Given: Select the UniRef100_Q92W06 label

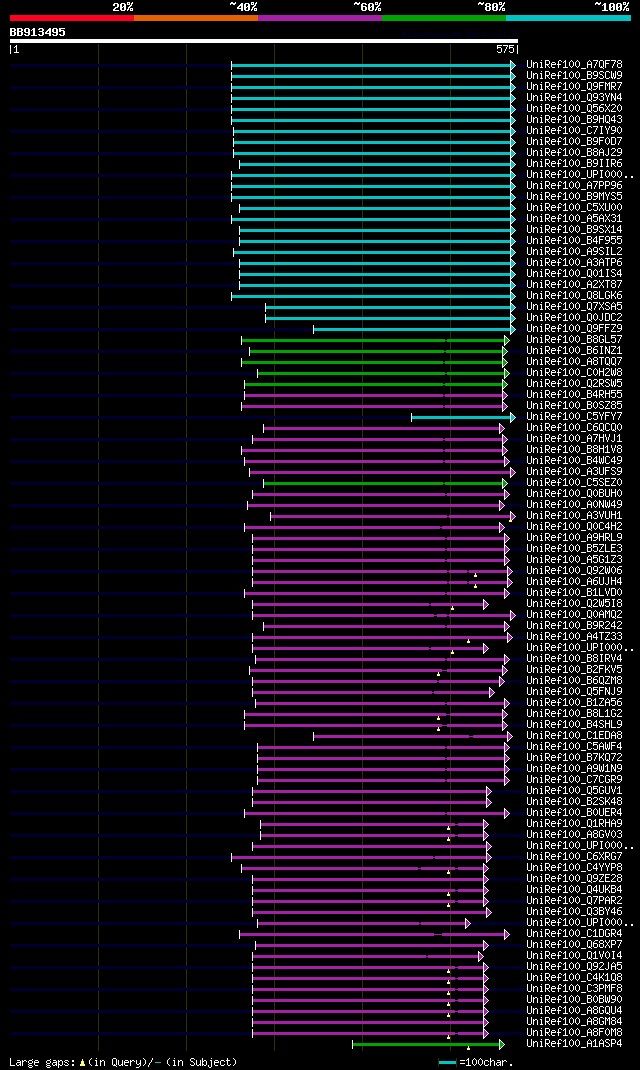Looking at the screenshot, I should (574, 571).
